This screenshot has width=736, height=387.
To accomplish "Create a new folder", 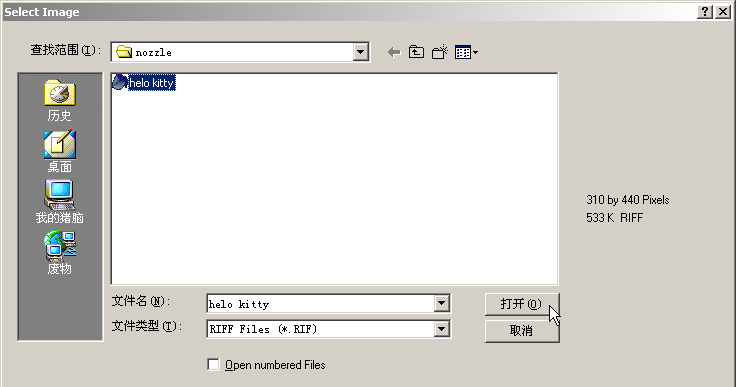I will (x=440, y=52).
